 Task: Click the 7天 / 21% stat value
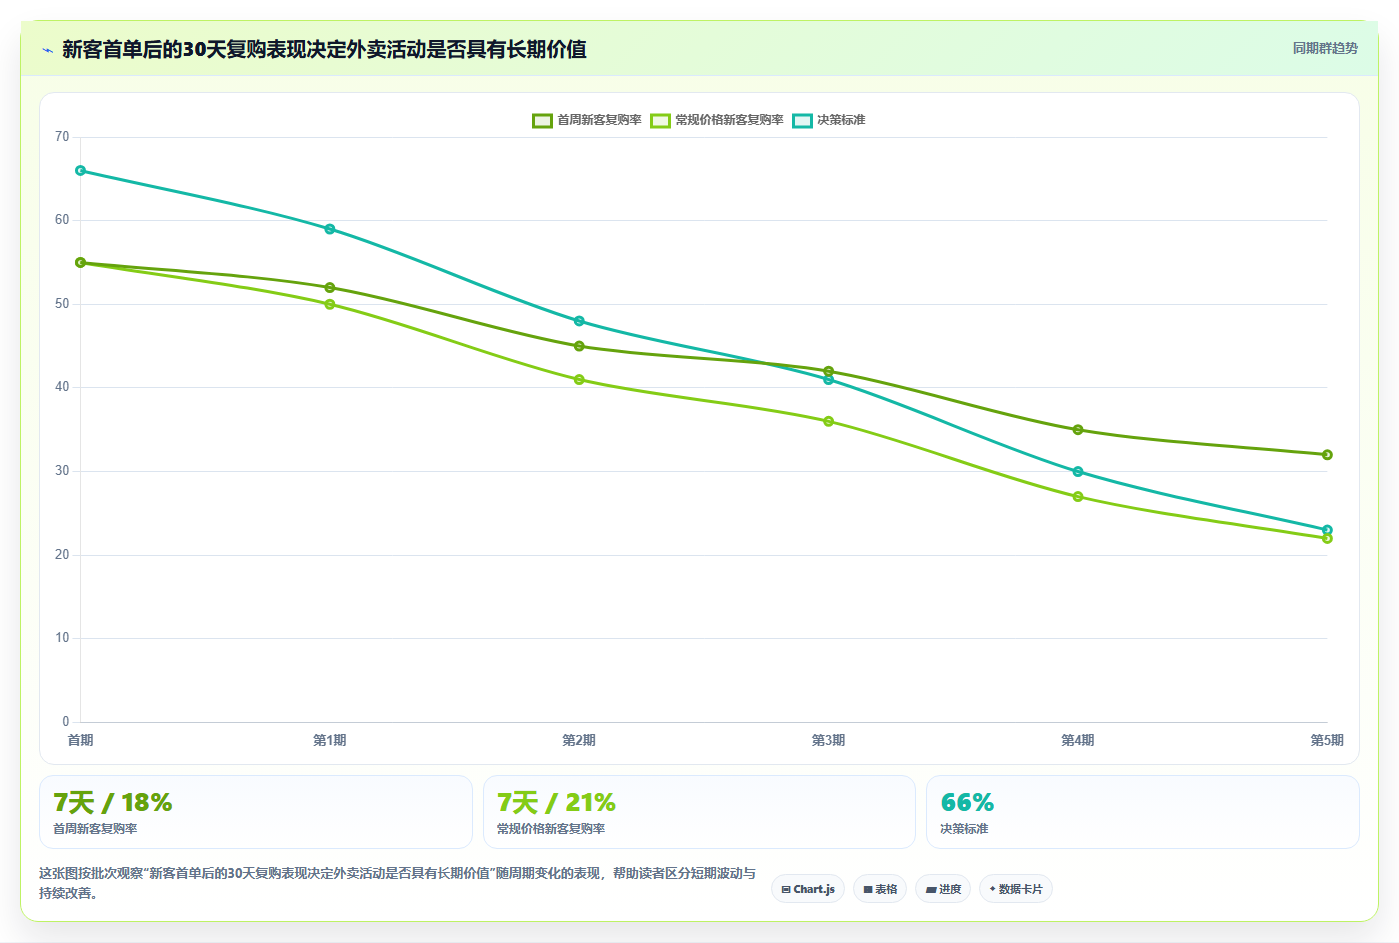pyautogui.click(x=556, y=803)
